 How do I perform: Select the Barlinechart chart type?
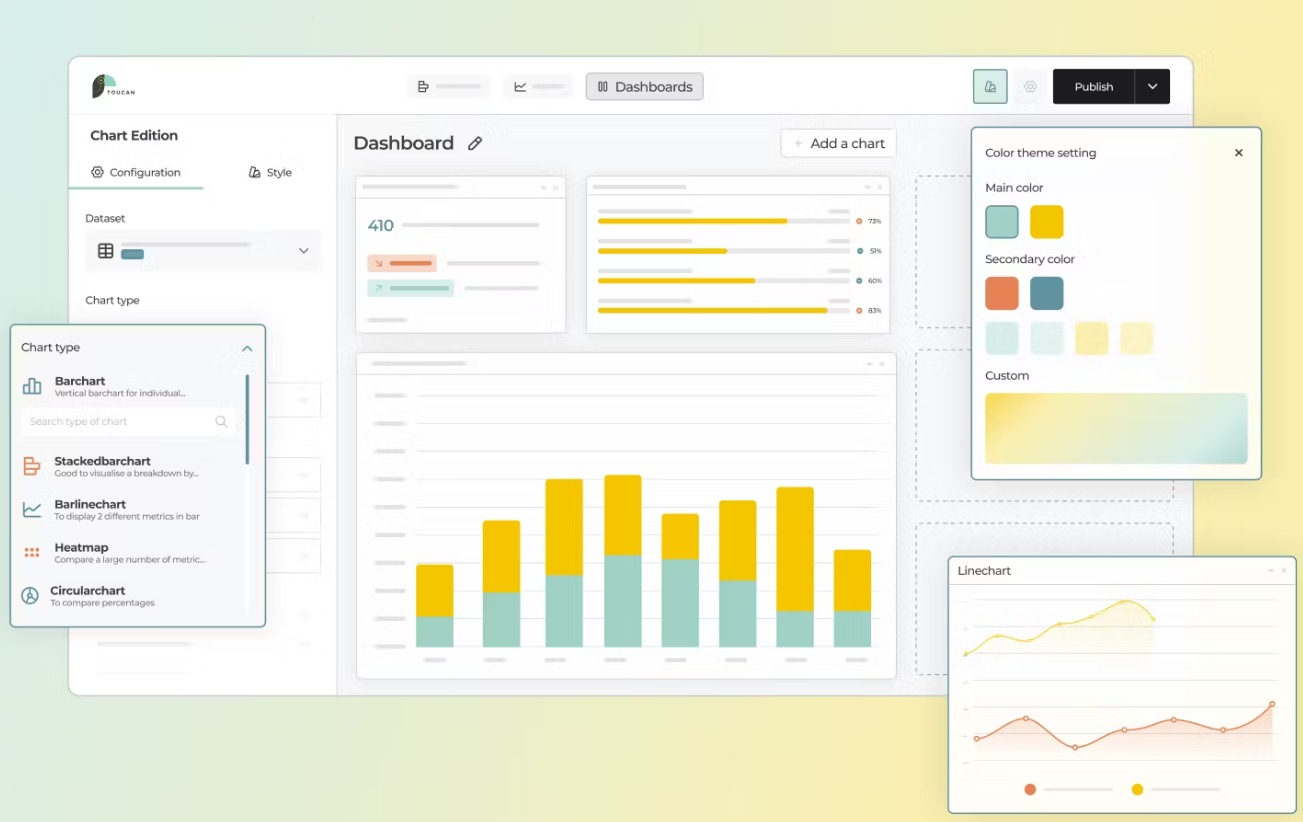90,509
